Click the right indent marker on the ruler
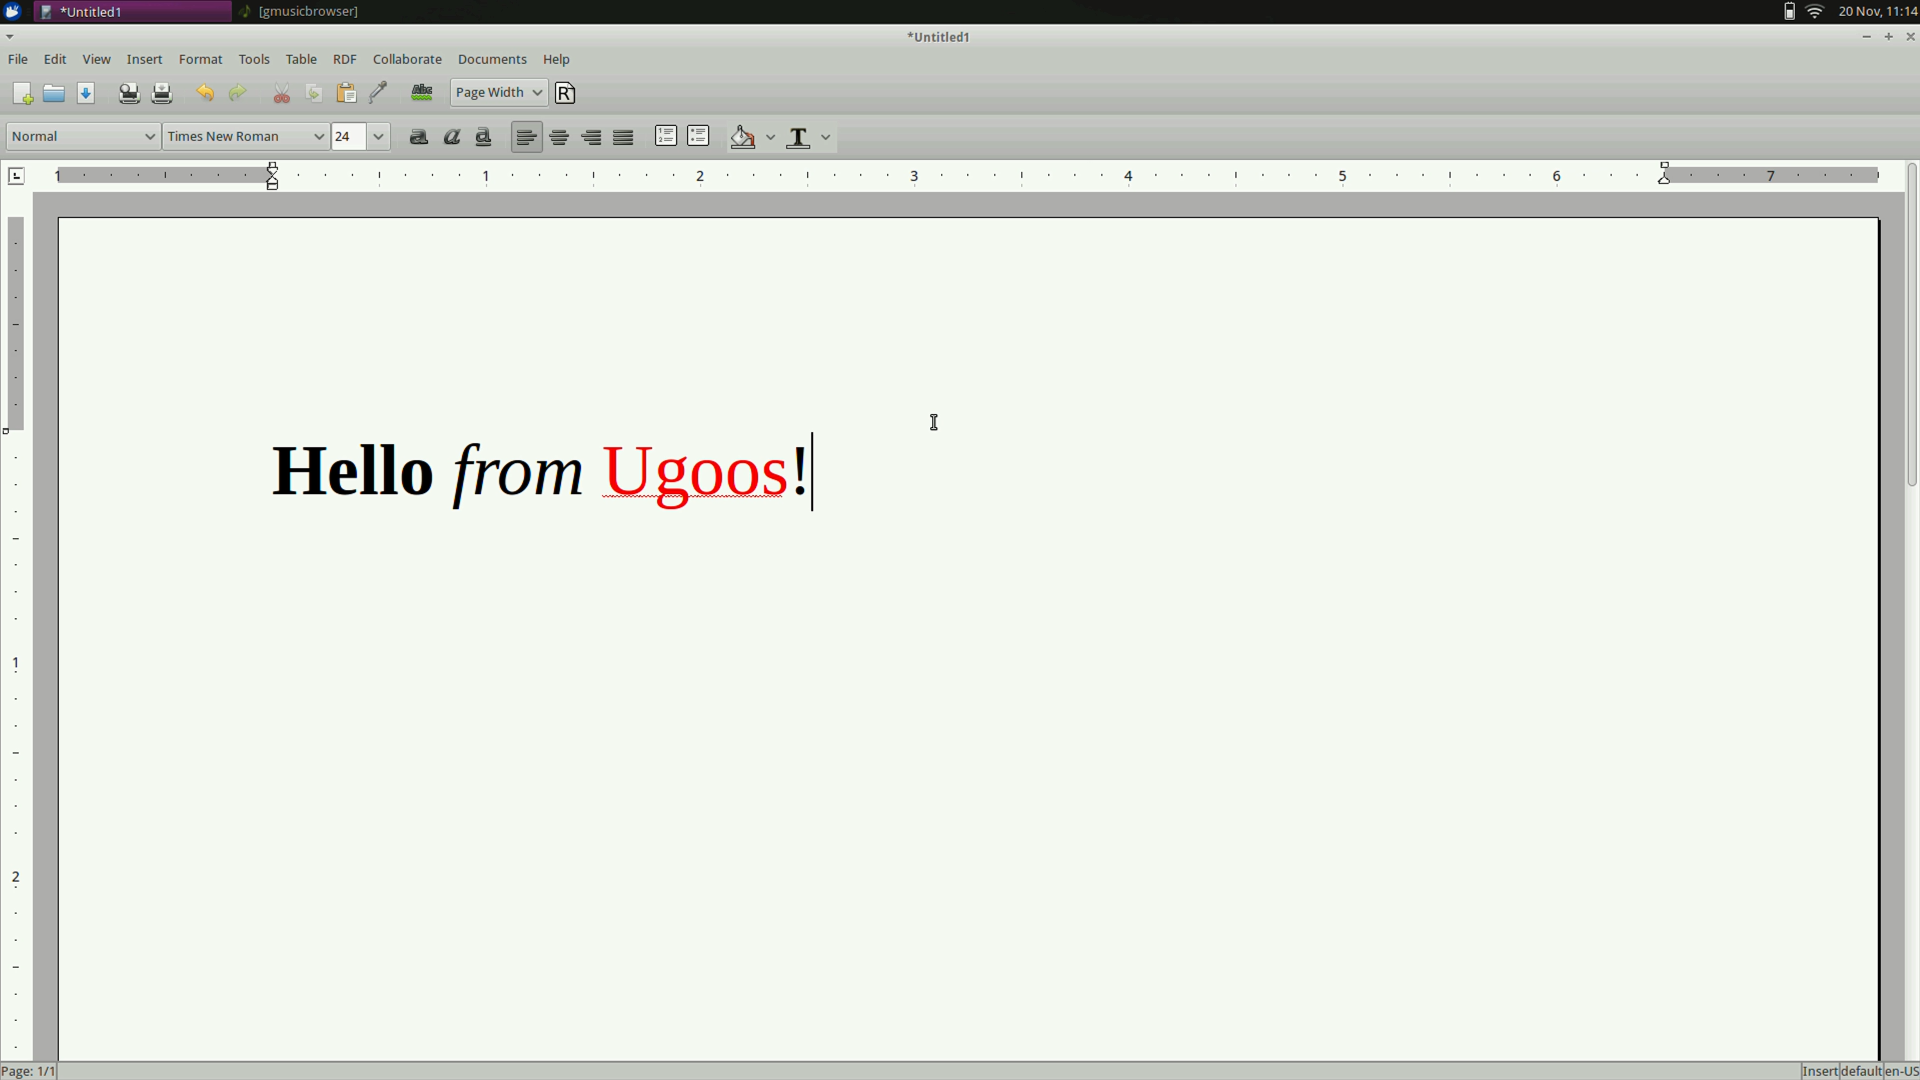 tap(1665, 174)
